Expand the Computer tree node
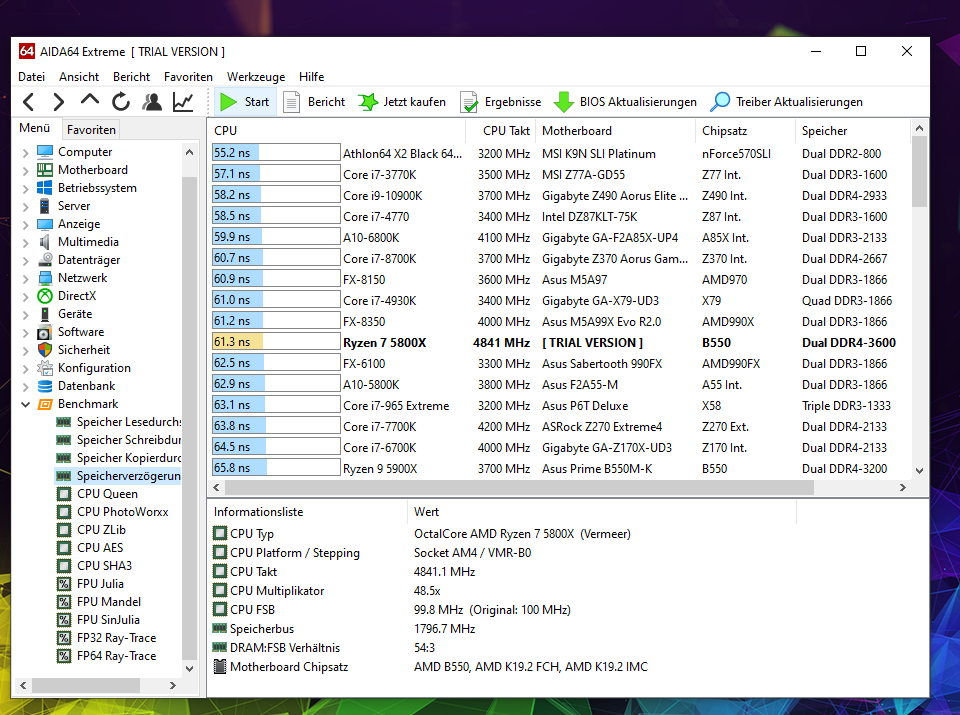The width and height of the screenshot is (960, 715). click(25, 152)
